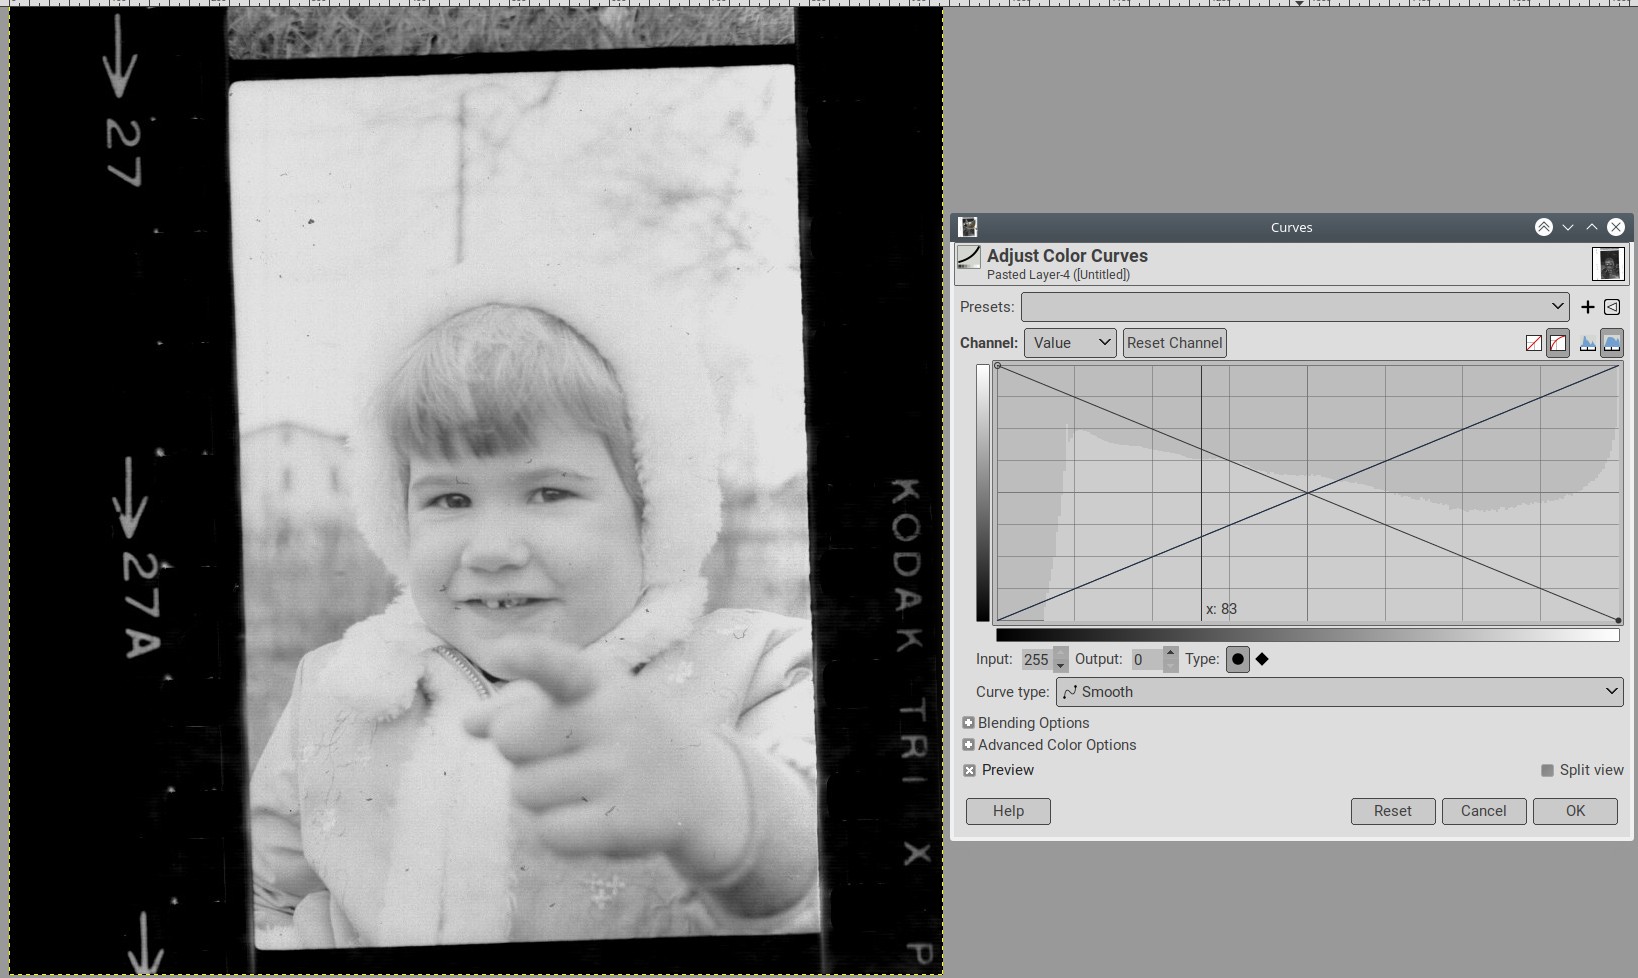
Task: Click the layer thumbnail in dialog header
Action: point(1608,264)
